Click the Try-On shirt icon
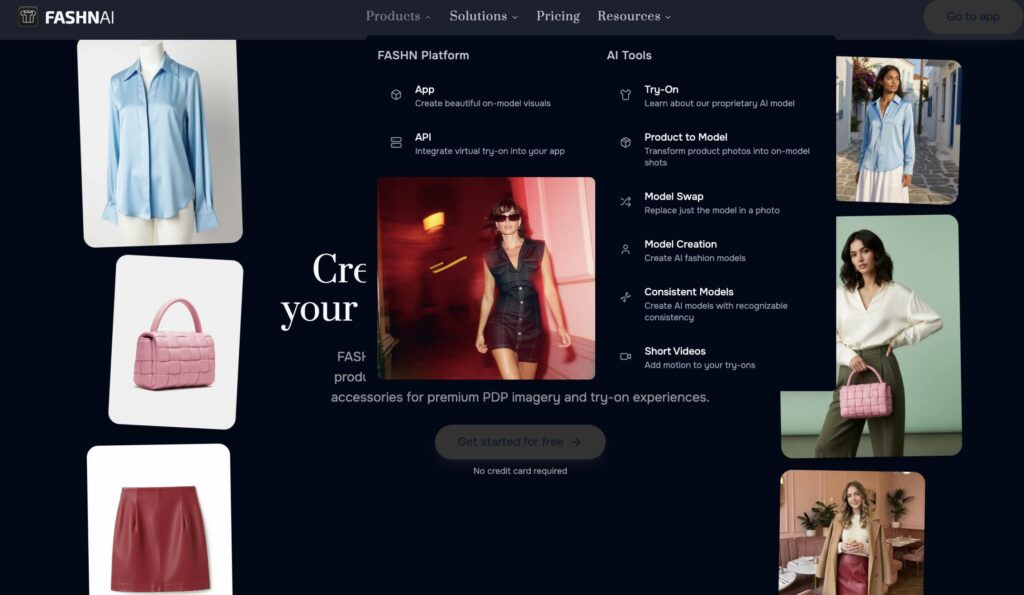 click(625, 95)
